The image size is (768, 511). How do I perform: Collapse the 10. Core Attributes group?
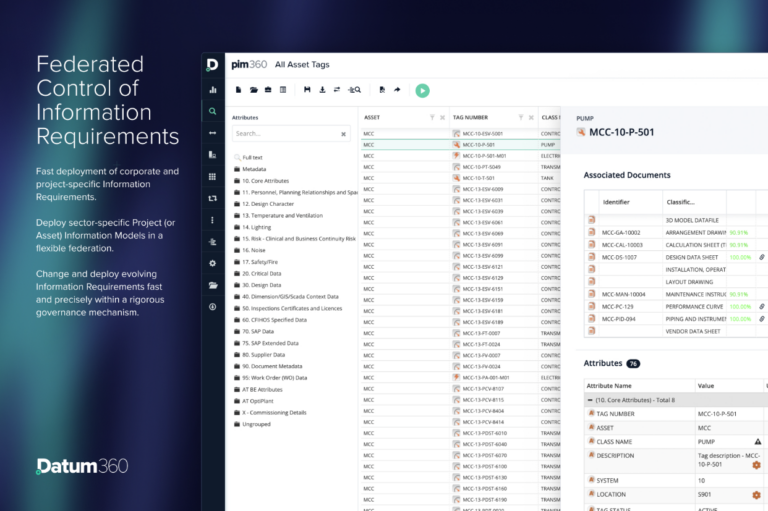(x=590, y=400)
